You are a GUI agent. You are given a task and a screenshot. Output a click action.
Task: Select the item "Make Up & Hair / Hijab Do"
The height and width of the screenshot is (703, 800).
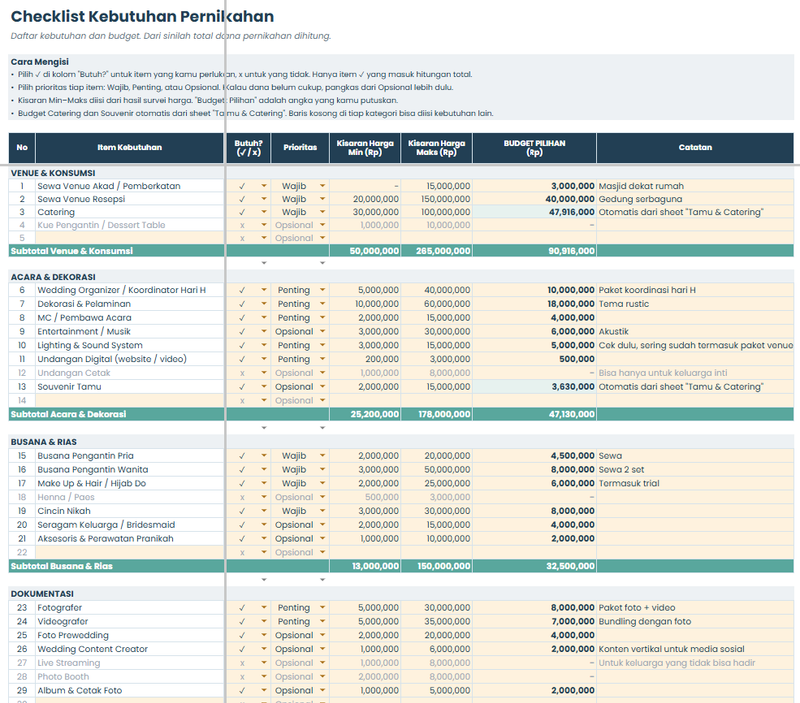coord(91,483)
